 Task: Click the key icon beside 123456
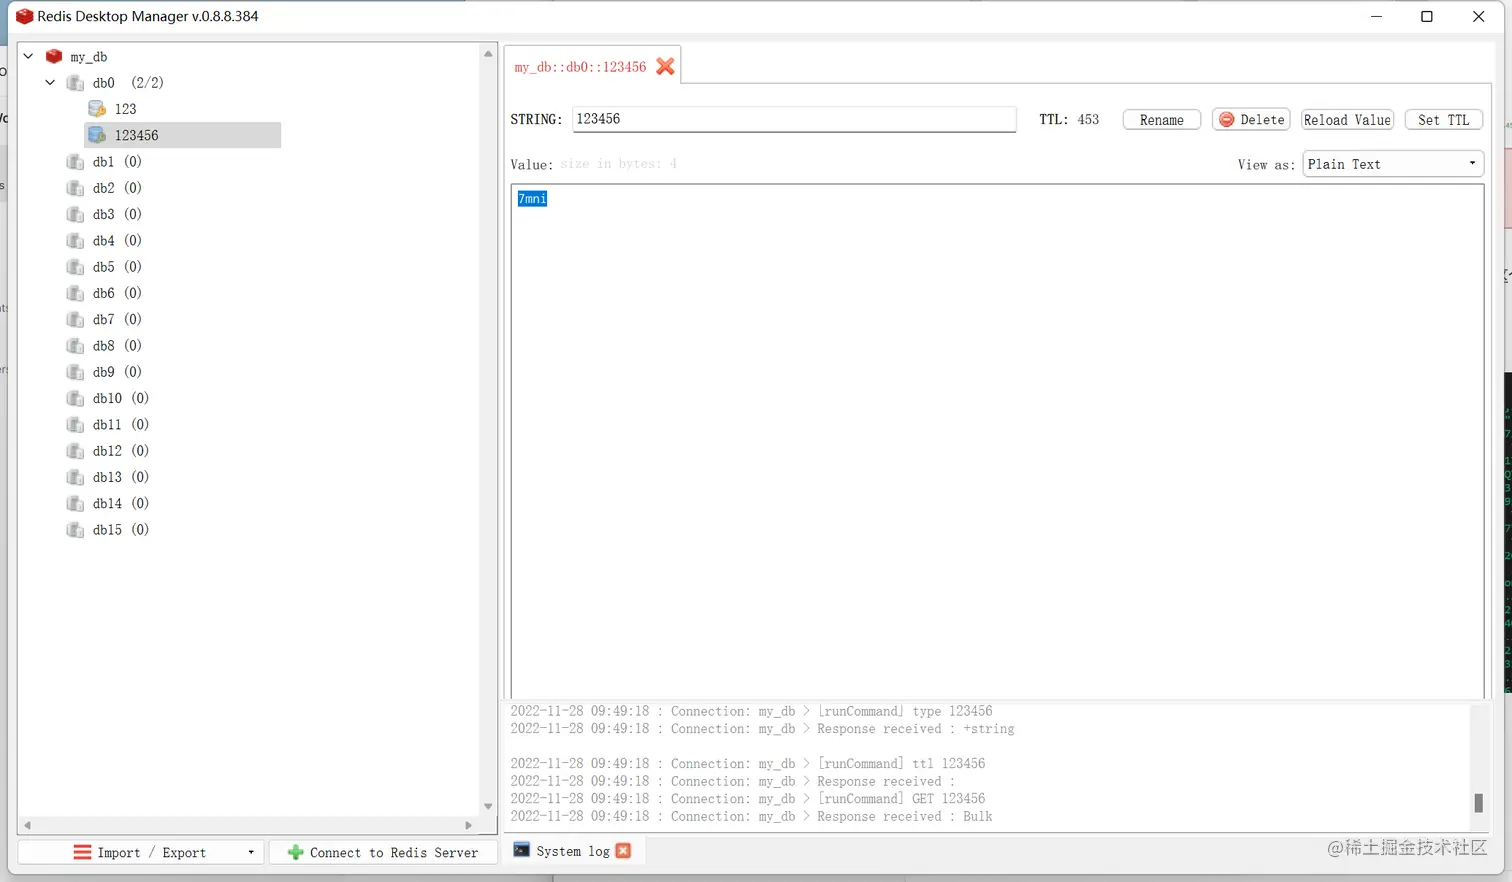(97, 135)
